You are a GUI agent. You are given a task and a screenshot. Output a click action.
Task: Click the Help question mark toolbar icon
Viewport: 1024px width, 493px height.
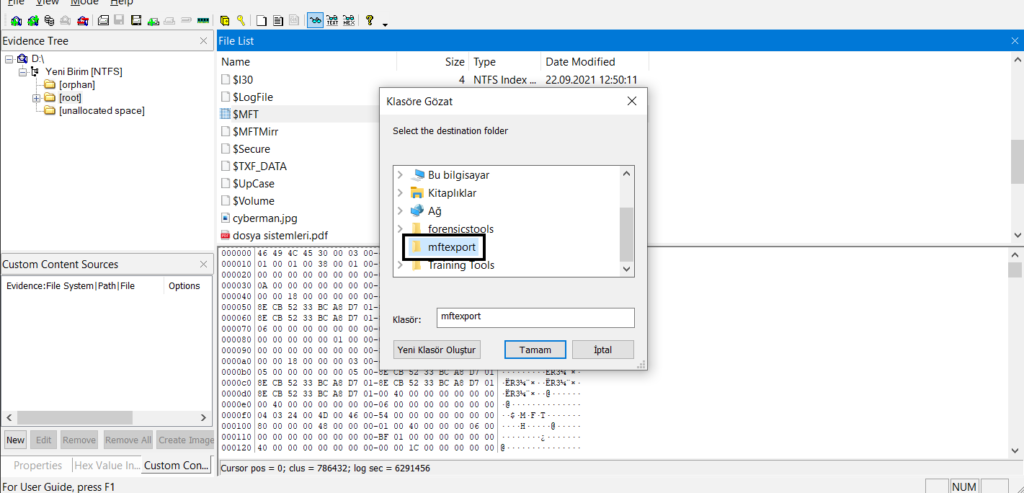tap(369, 20)
